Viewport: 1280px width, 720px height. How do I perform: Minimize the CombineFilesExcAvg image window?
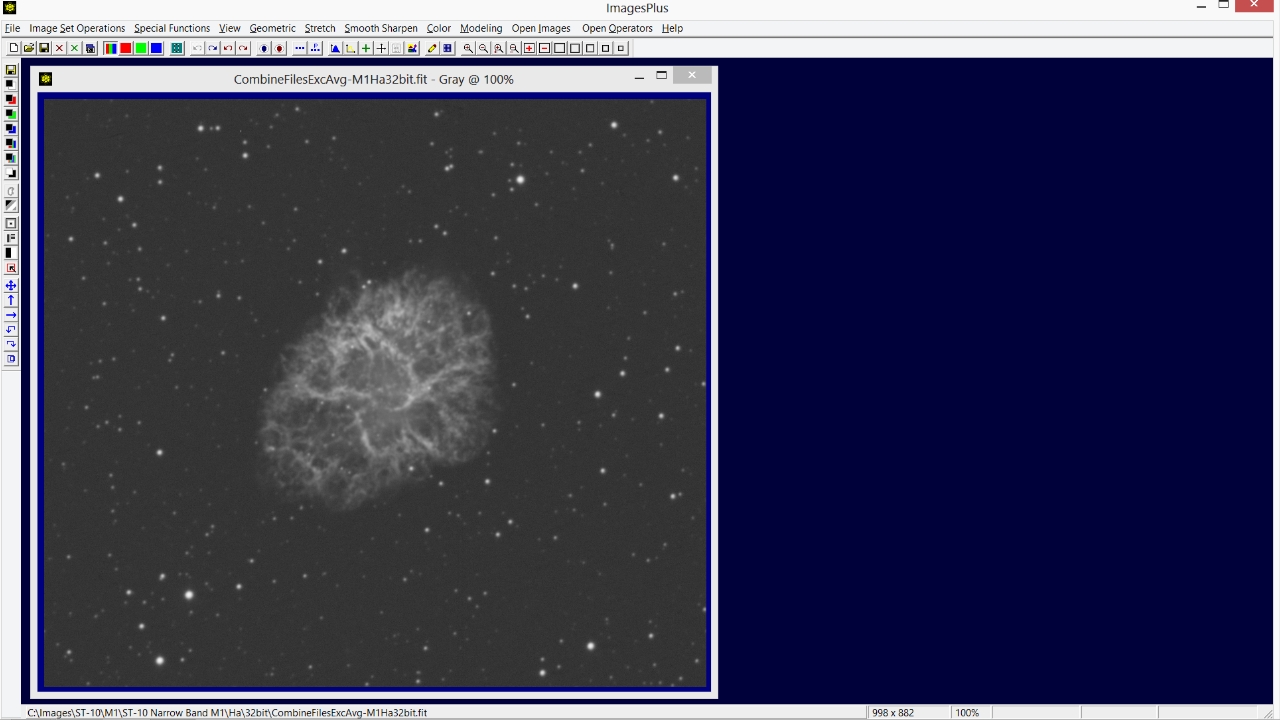[x=639, y=76]
